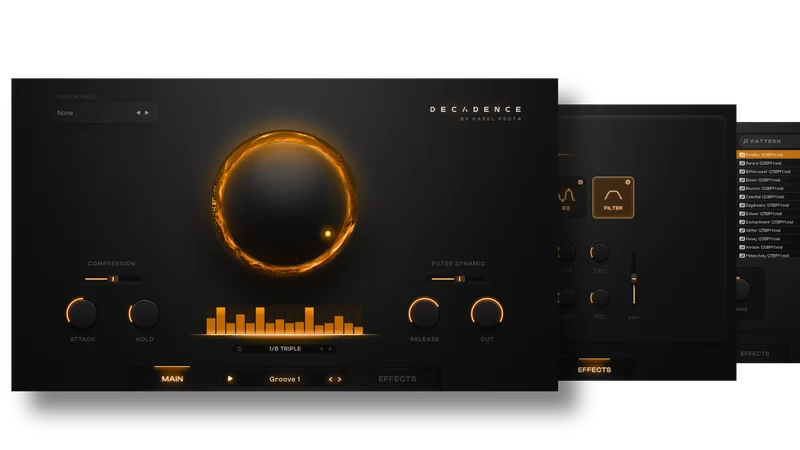Adjust the REL knob in effects window
The width and height of the screenshot is (800, 450).
click(x=600, y=297)
